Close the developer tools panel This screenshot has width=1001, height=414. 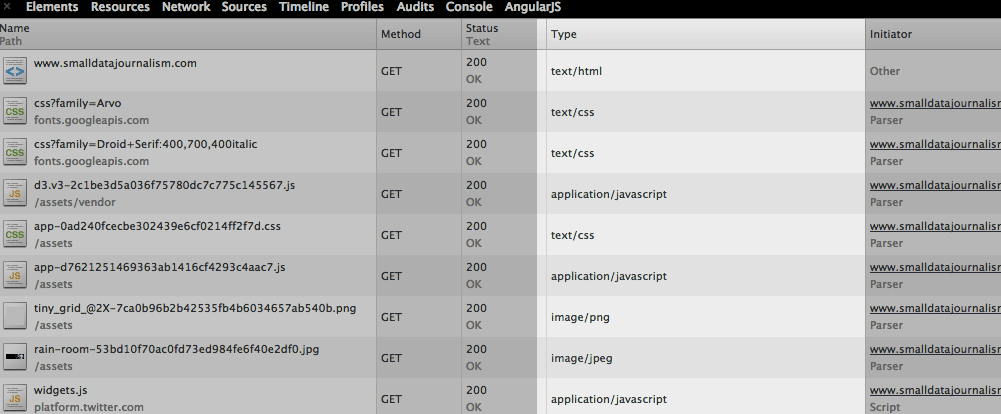(x=7, y=7)
